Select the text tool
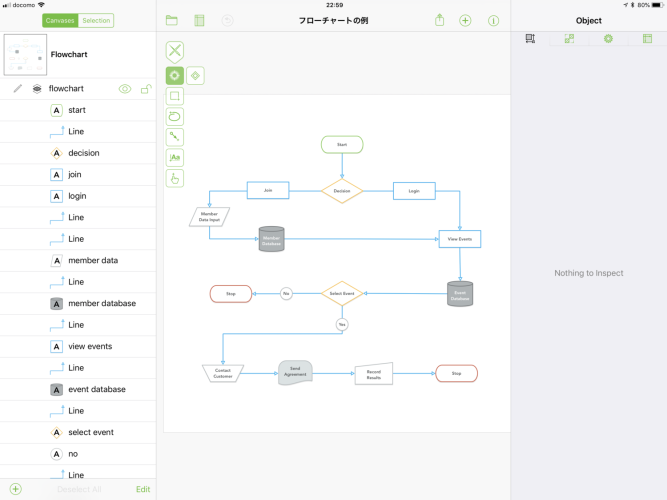The width and height of the screenshot is (667, 500). pos(175,157)
